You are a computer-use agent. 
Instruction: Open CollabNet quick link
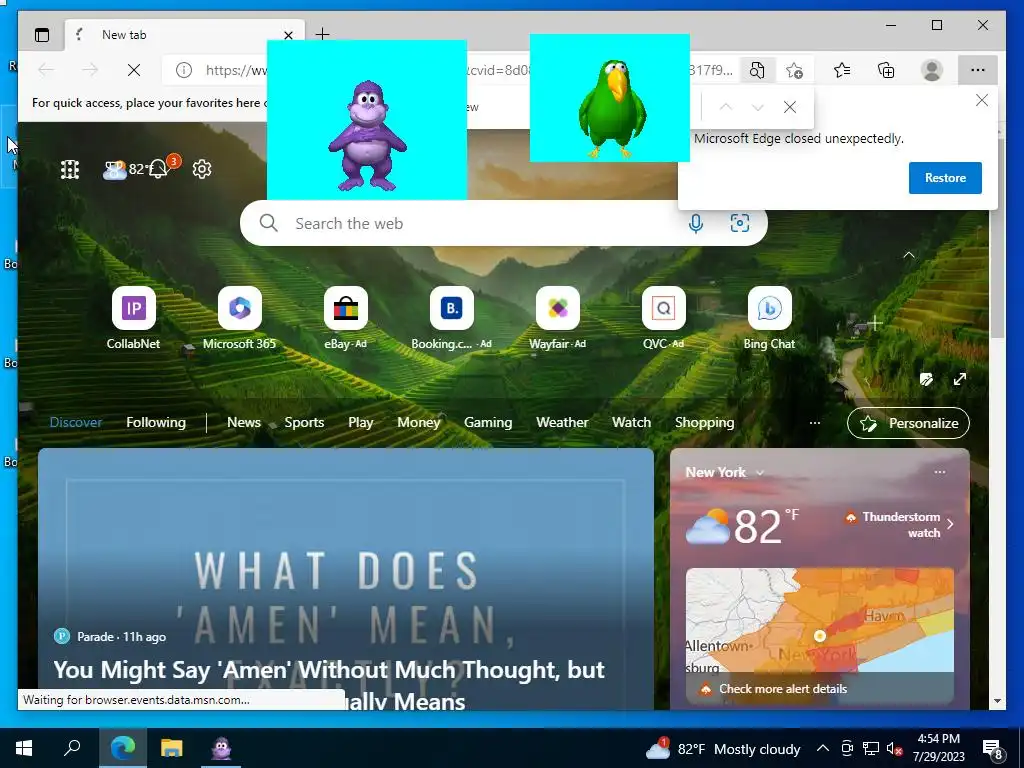(133, 318)
